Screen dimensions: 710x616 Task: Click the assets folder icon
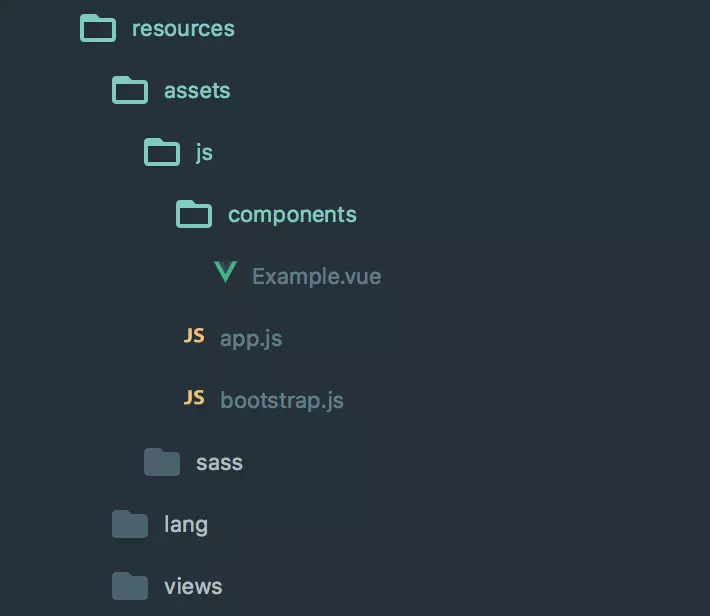coord(130,90)
